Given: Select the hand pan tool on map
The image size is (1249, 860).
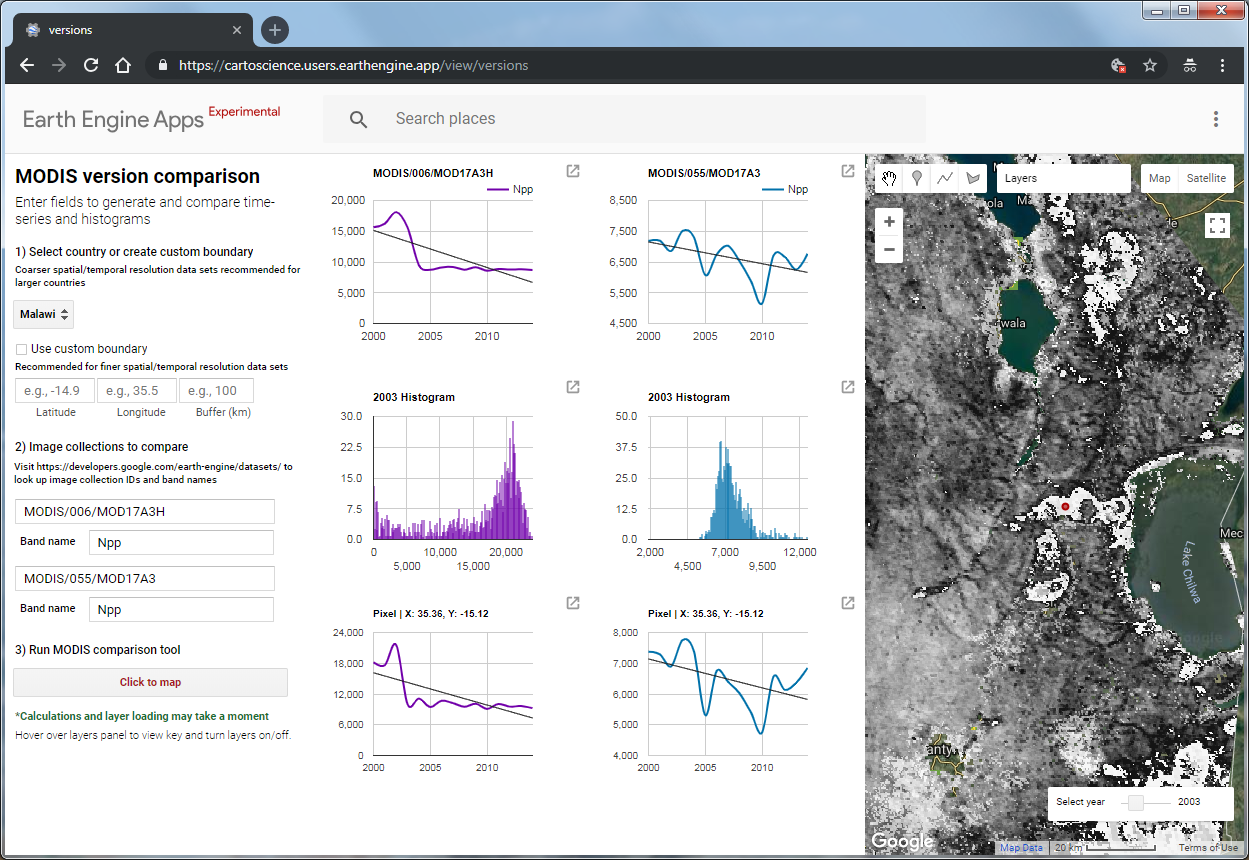Looking at the screenshot, I should pos(889,178).
